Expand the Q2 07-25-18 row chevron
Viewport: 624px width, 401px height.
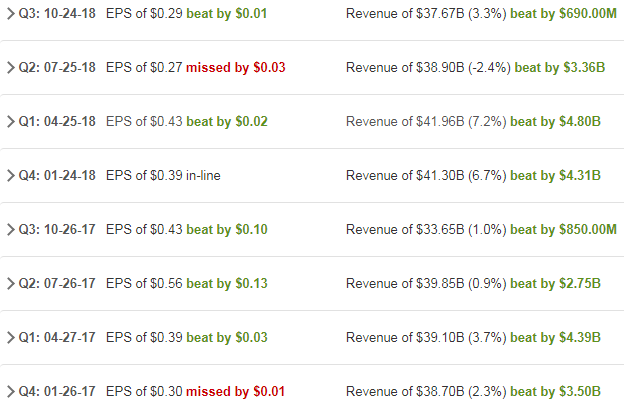pyautogui.click(x=10, y=68)
